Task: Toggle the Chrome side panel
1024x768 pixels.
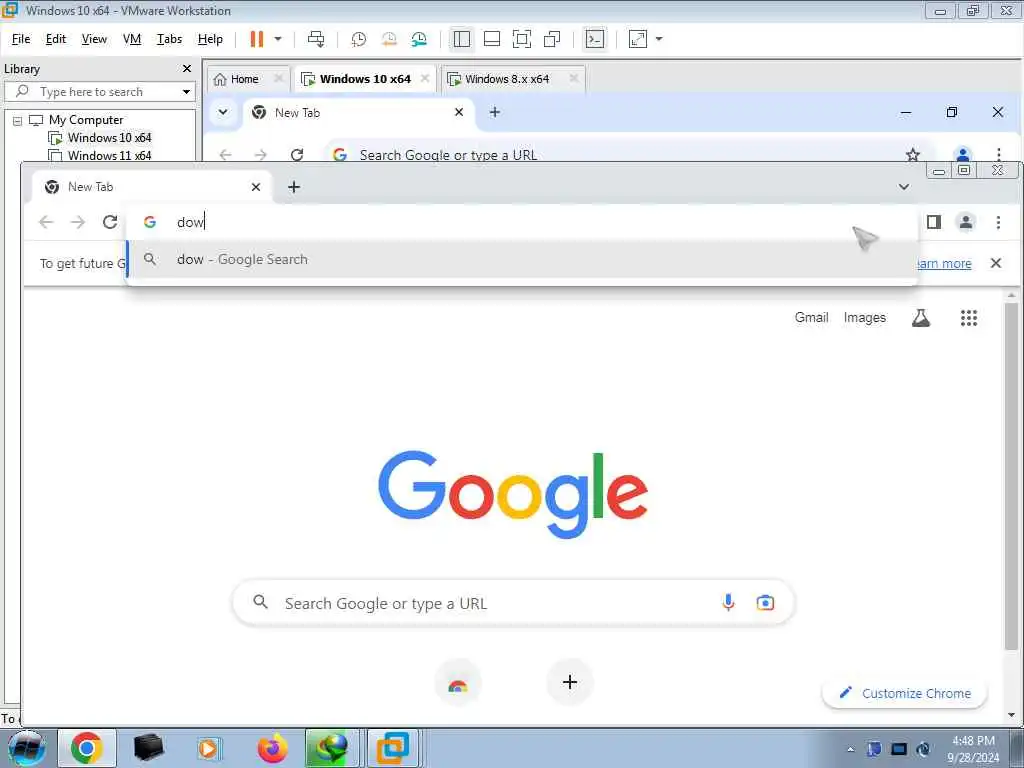Action: click(x=934, y=222)
